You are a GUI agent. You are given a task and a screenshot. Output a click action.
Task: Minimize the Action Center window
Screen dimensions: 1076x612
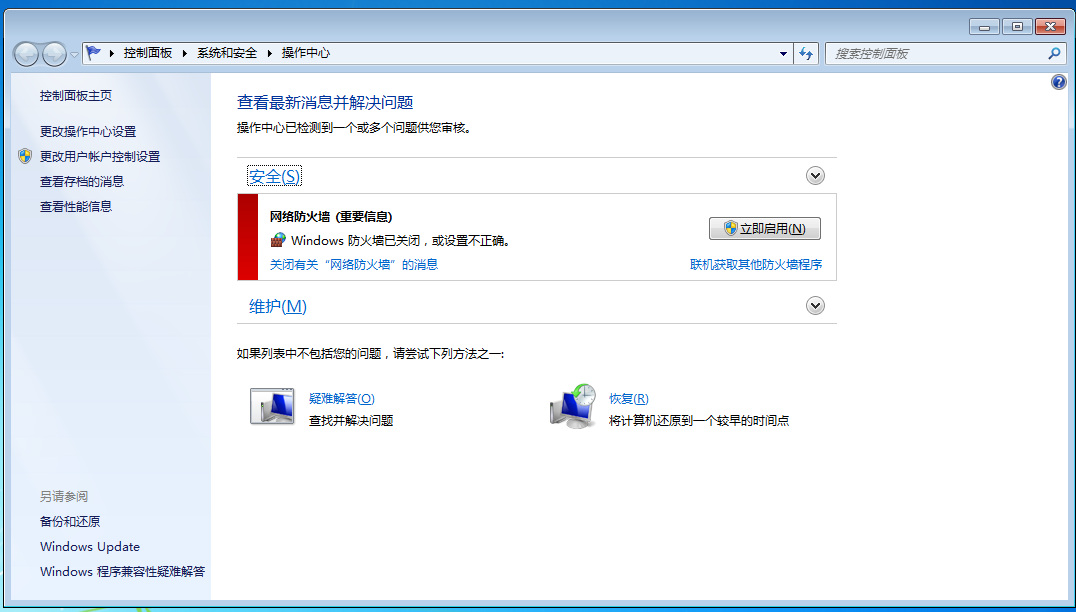(984, 27)
